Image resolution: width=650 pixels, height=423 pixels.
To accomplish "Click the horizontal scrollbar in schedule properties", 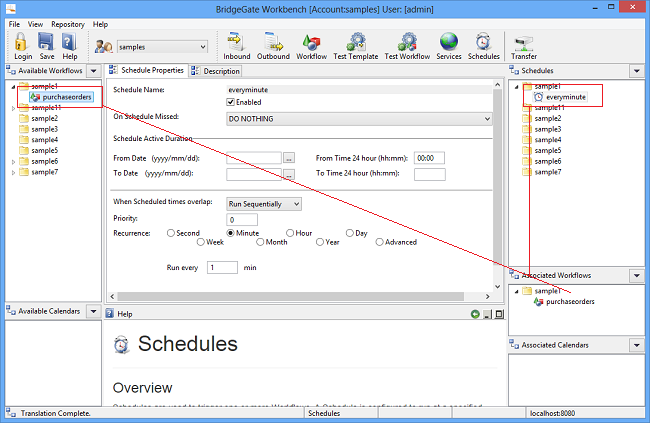I will click(x=290, y=296).
